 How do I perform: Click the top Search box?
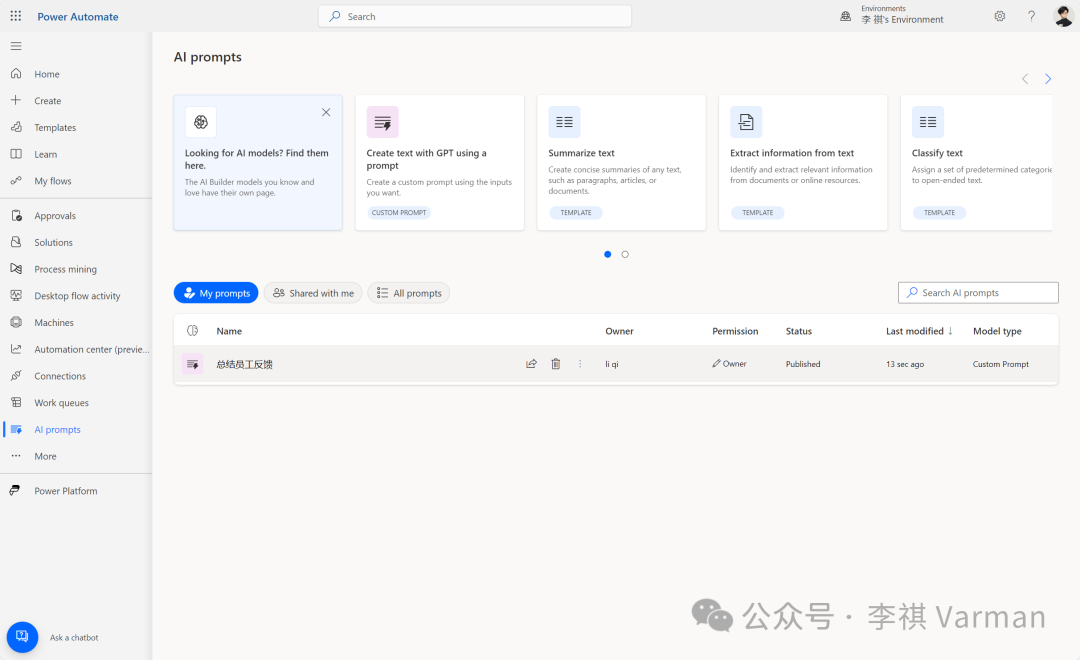475,16
